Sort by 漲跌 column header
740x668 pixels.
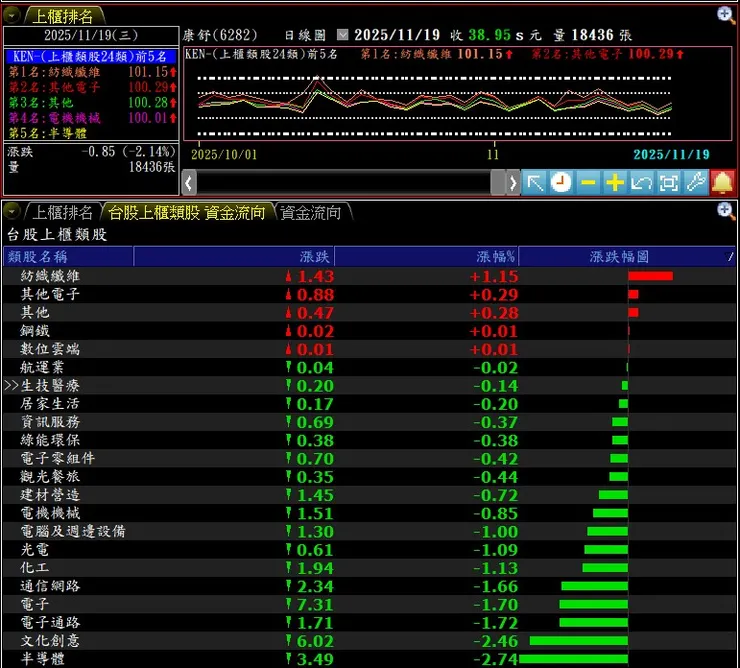coord(234,256)
